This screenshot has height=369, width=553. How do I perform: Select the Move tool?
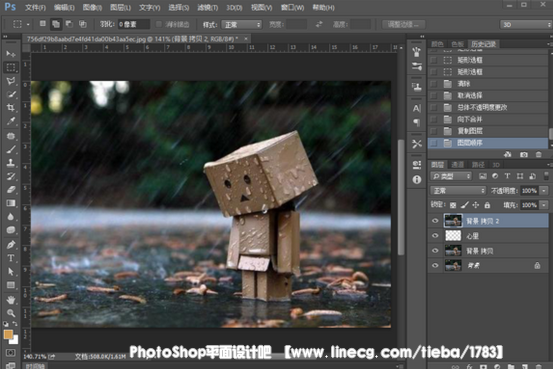point(11,54)
